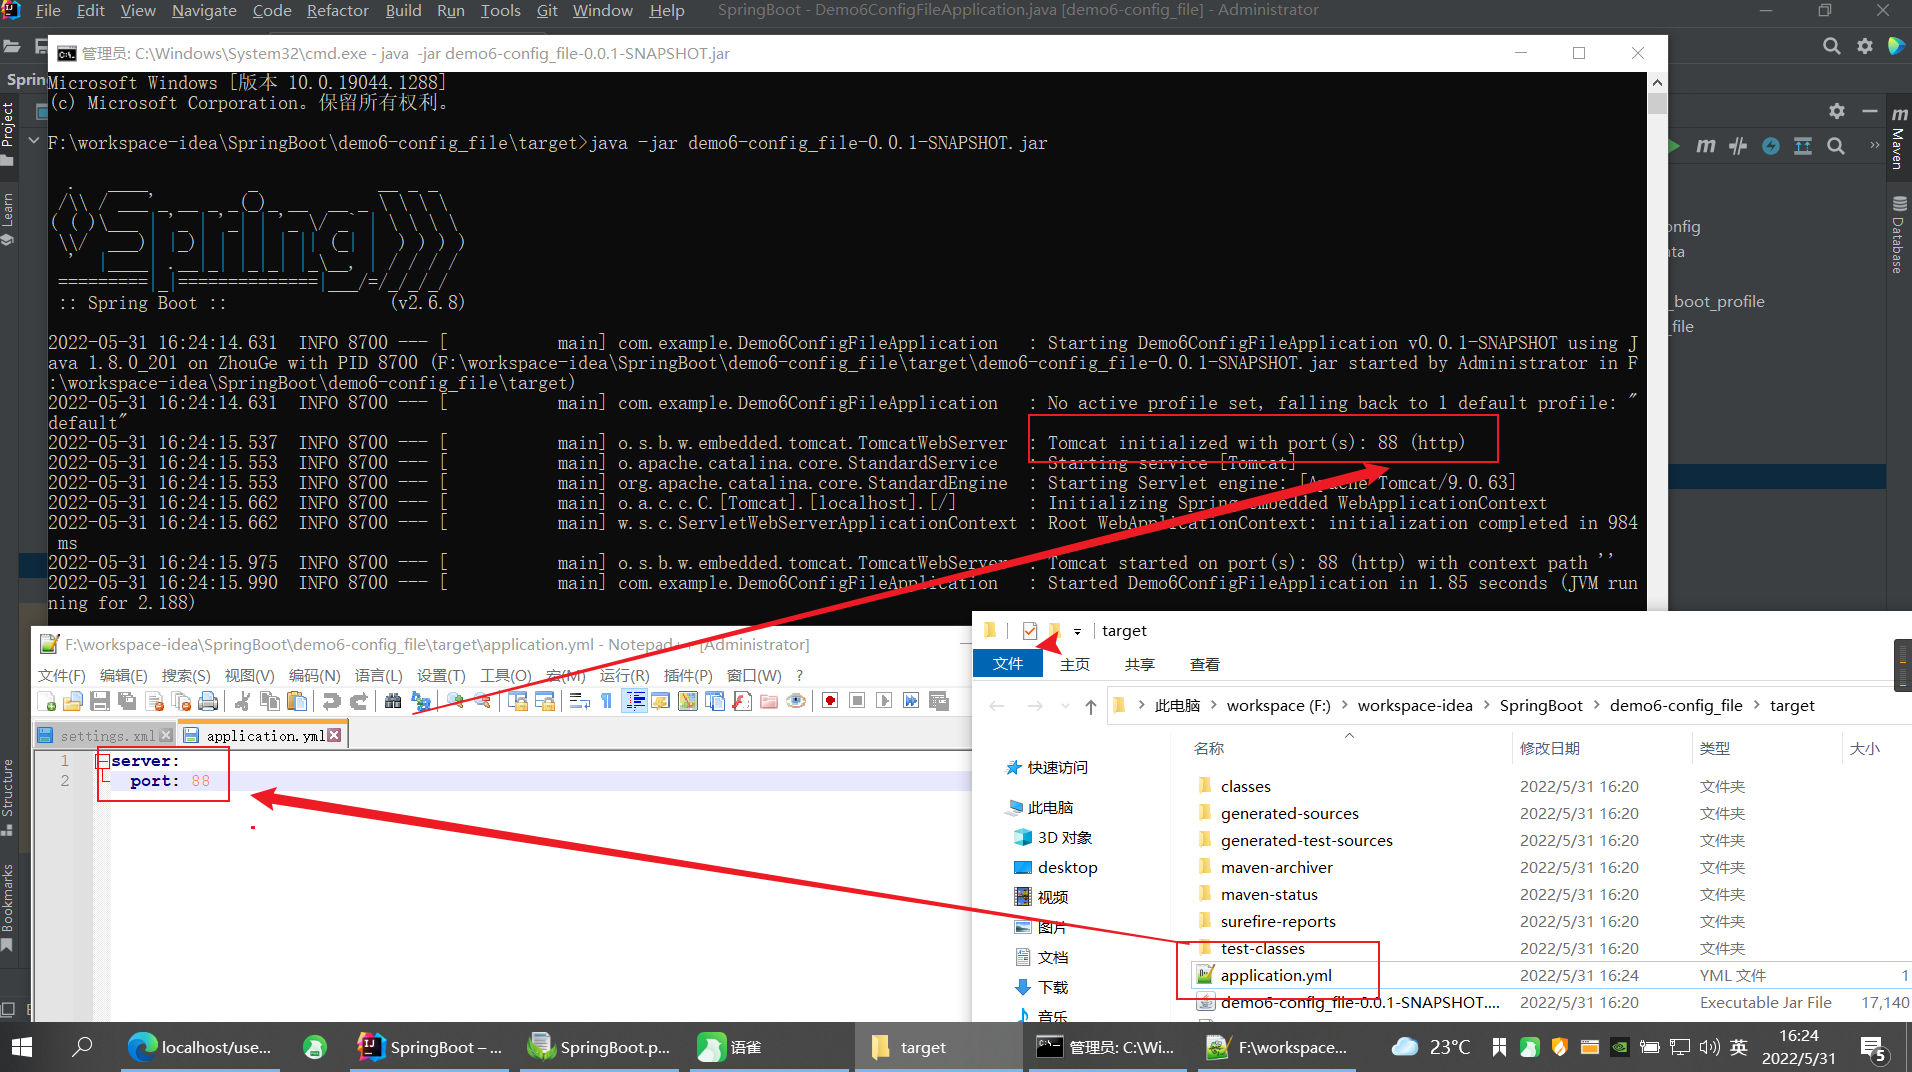Toggle Notepad++ show all characters button
The height and width of the screenshot is (1072, 1912).
pyautogui.click(x=607, y=701)
